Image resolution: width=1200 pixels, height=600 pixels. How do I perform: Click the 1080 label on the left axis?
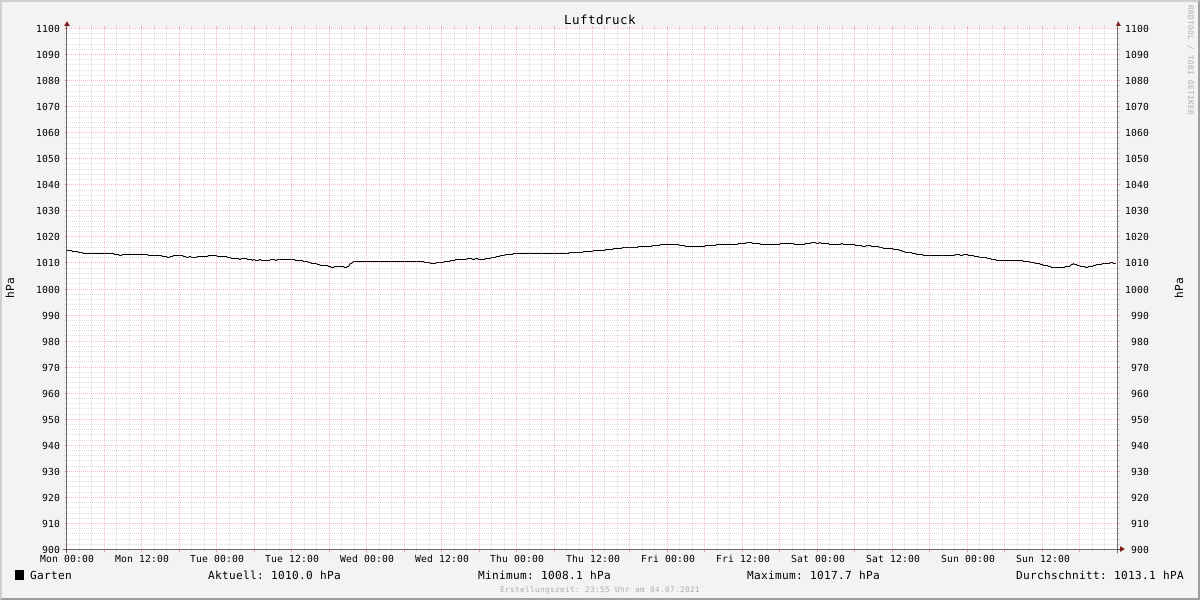48,81
